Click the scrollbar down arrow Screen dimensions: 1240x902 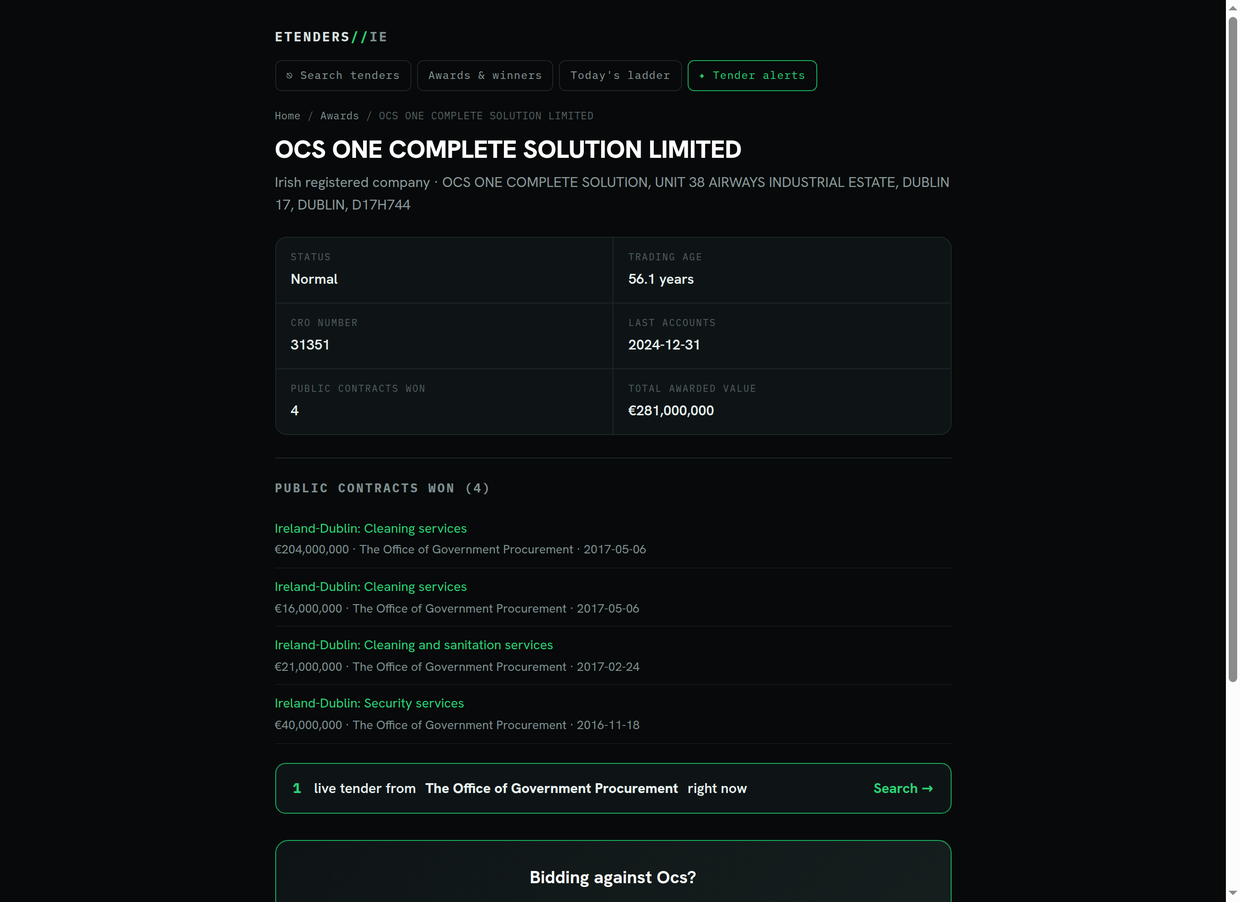point(1233,894)
